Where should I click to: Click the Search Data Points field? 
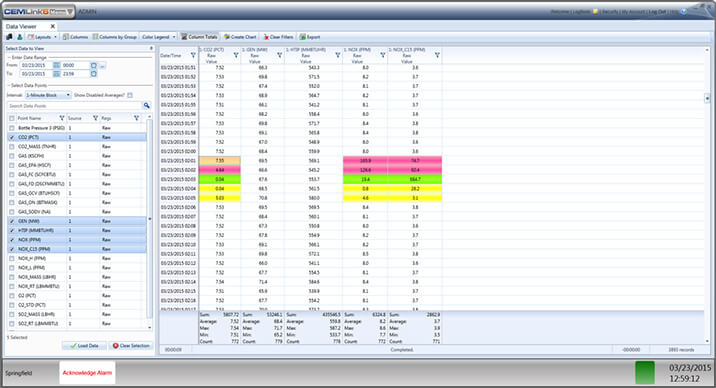pyautogui.click(x=74, y=105)
